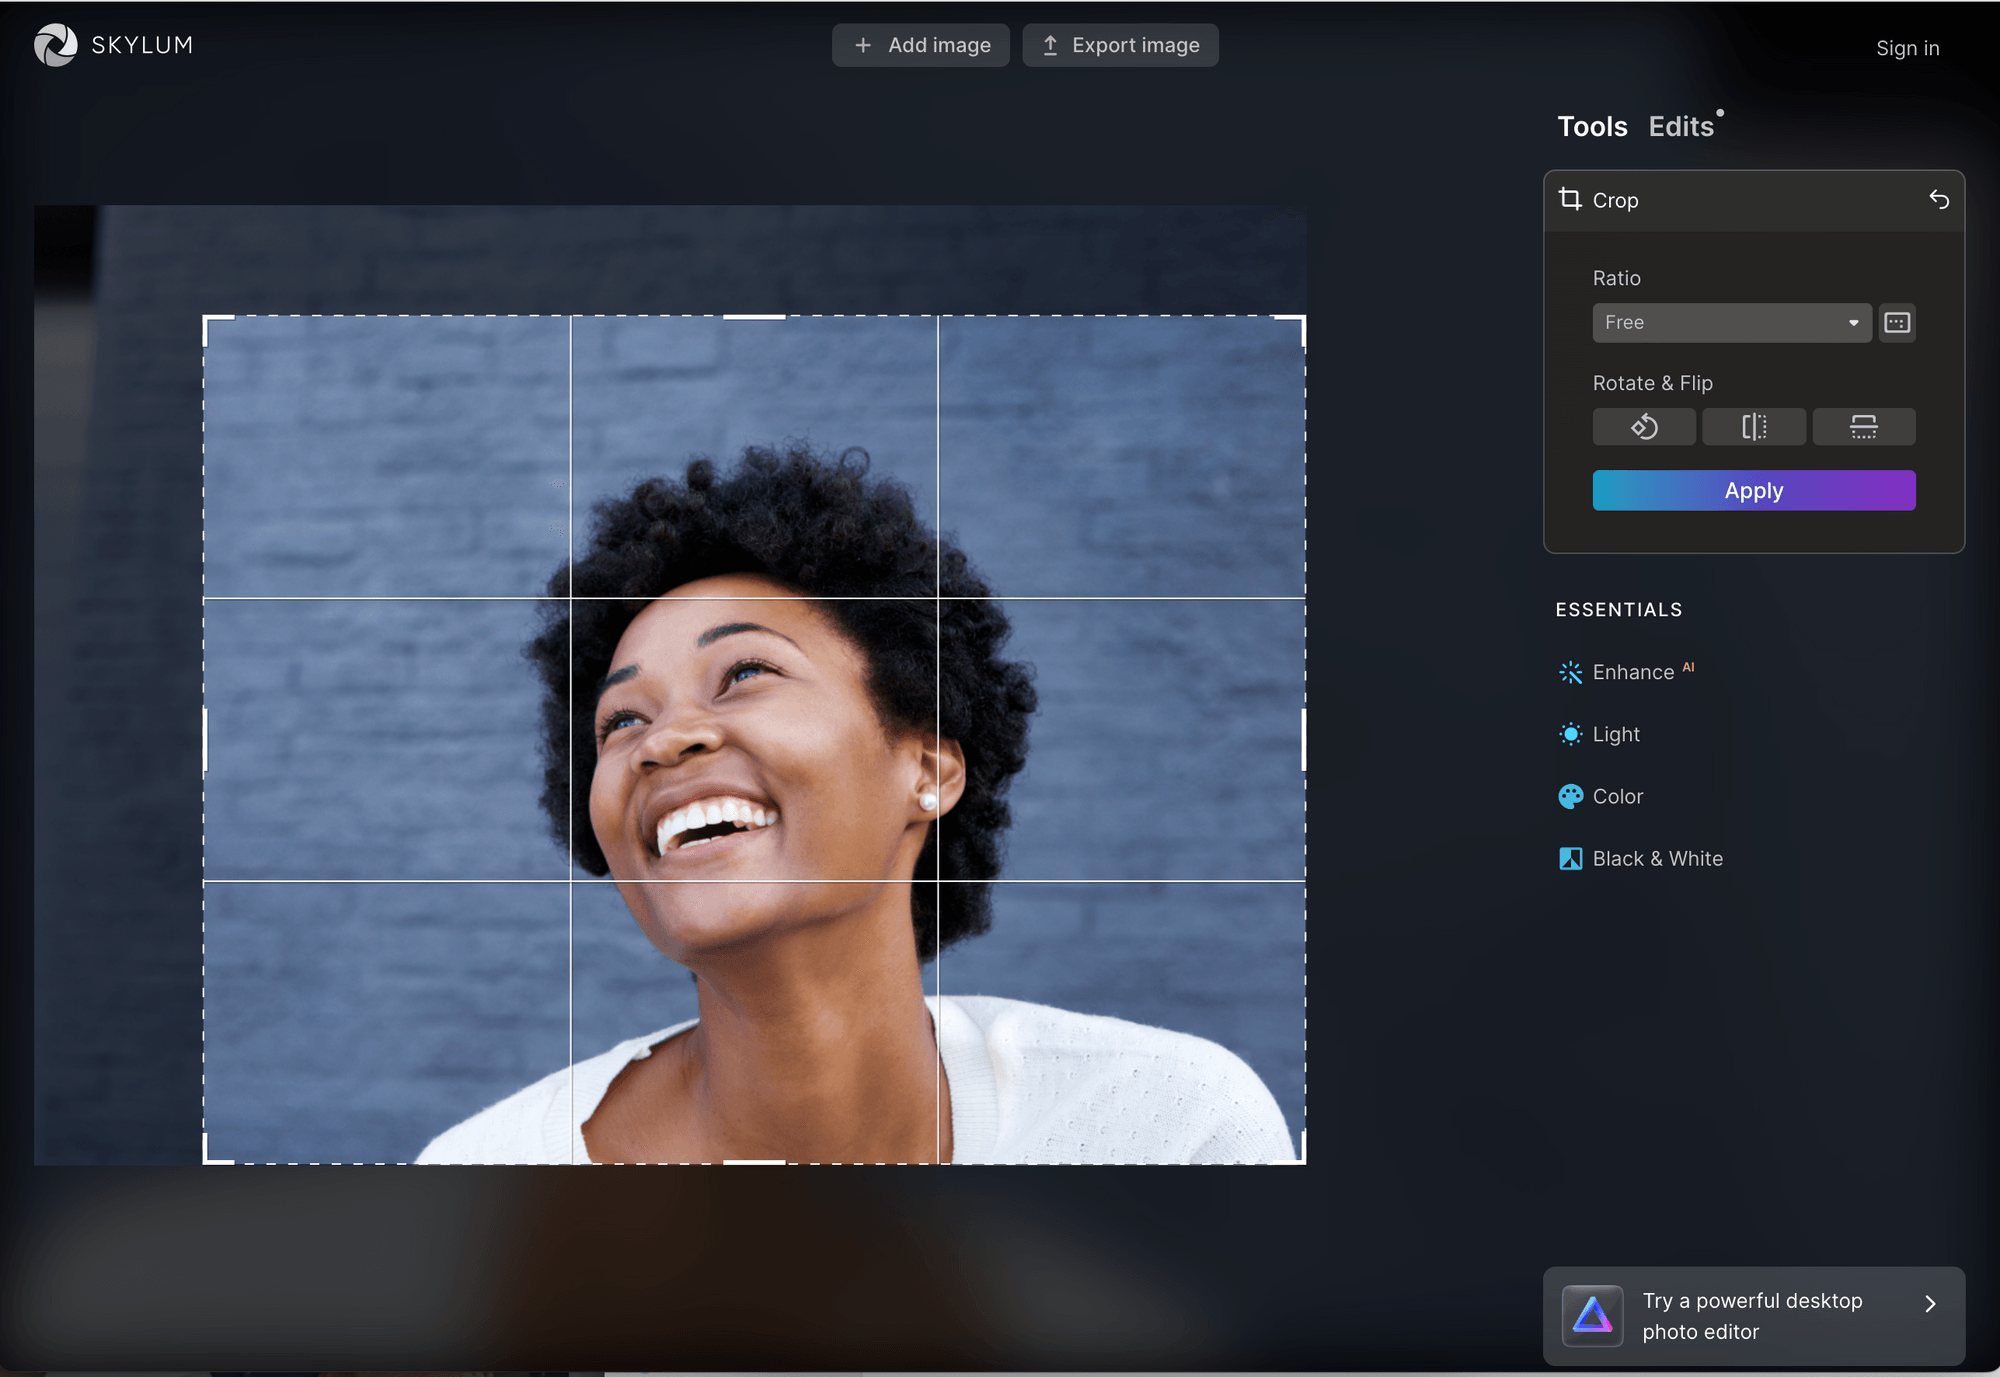Click the upload icon on Export image
The image size is (2000, 1377).
pos(1050,45)
